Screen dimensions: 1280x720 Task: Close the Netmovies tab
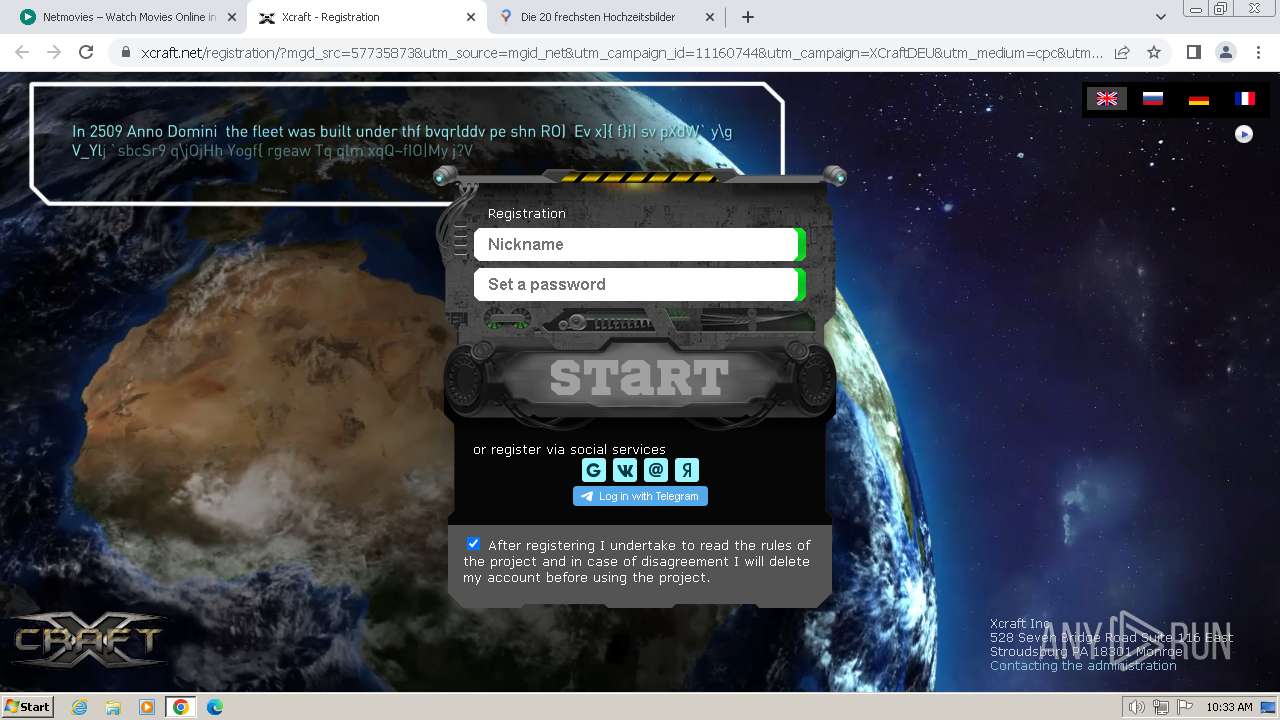pos(232,17)
